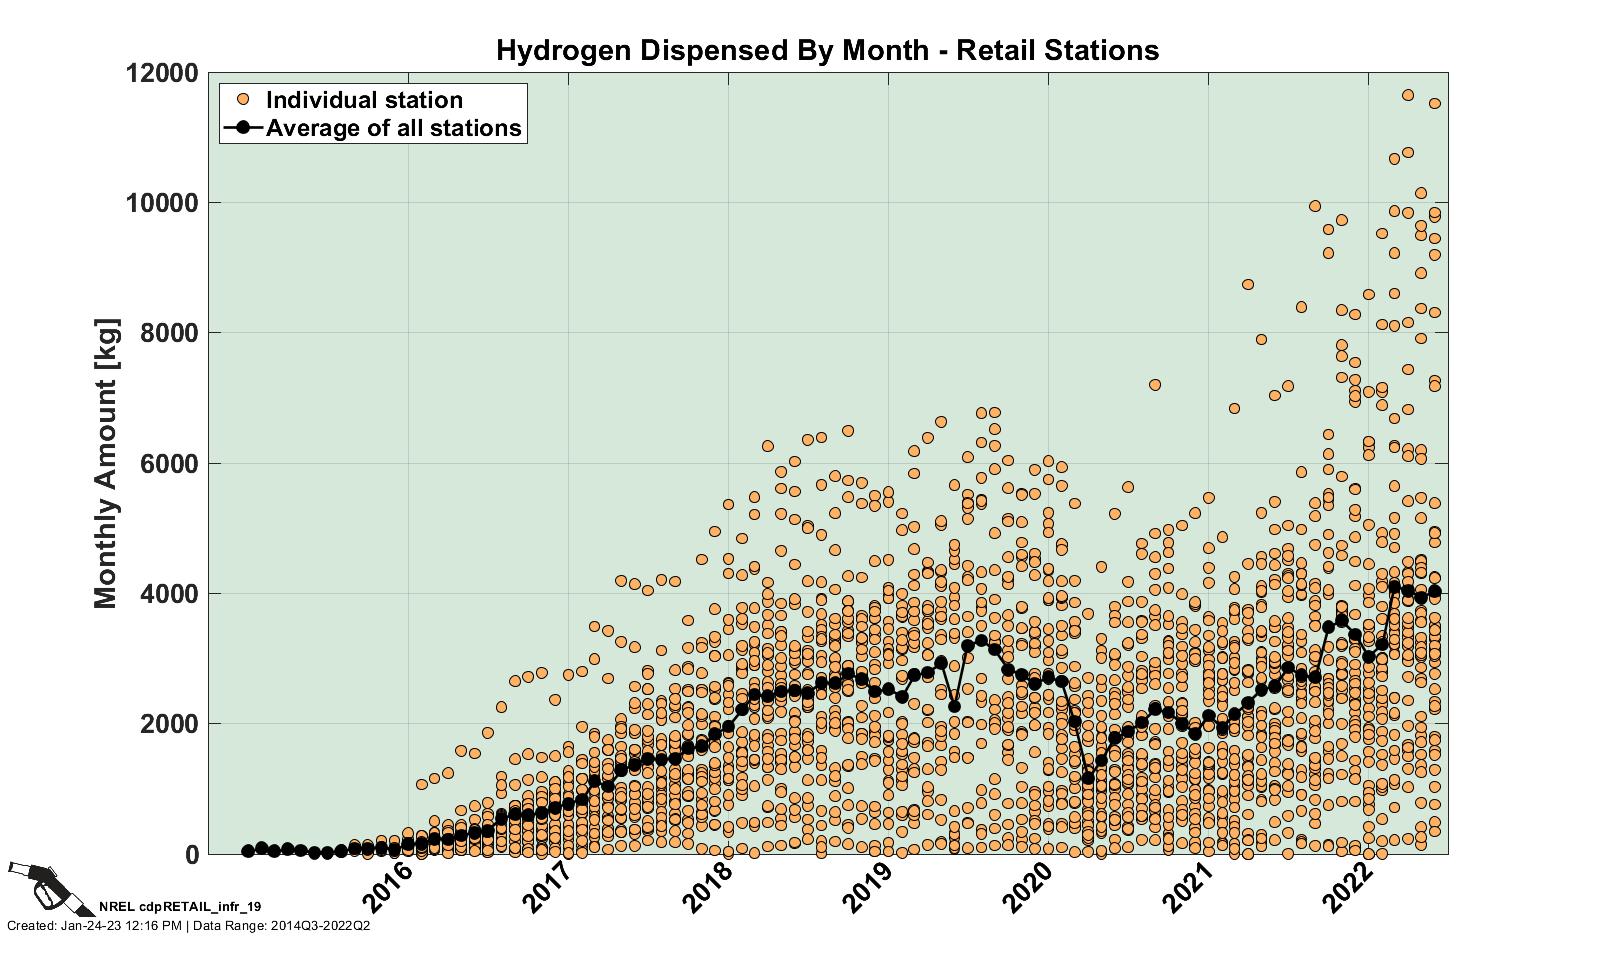Click the chart title 'Hydrogen Dispensed By Month'
The width and height of the screenshot is (1600, 960).
click(828, 50)
